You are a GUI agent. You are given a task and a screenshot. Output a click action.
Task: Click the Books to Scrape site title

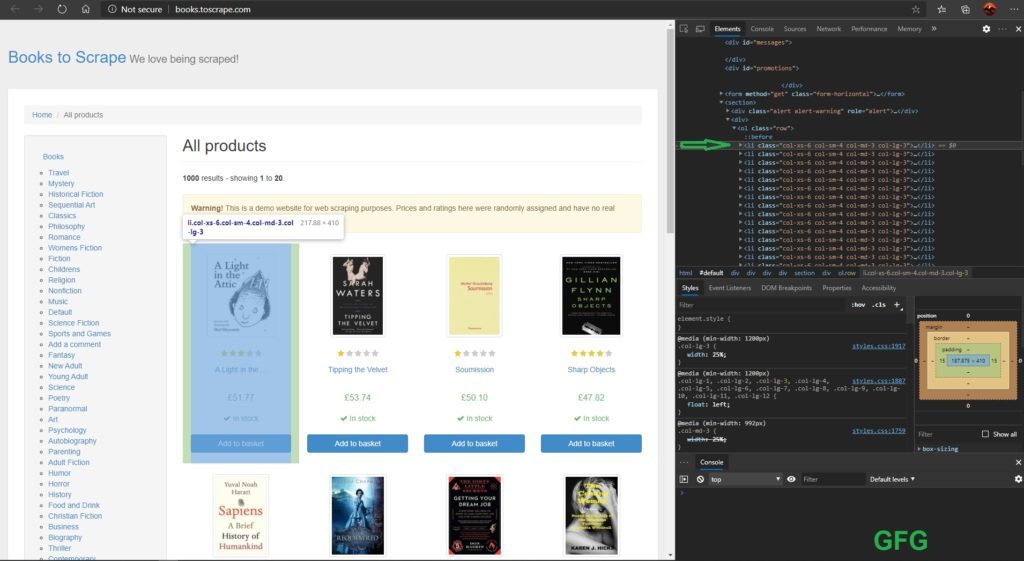click(67, 57)
